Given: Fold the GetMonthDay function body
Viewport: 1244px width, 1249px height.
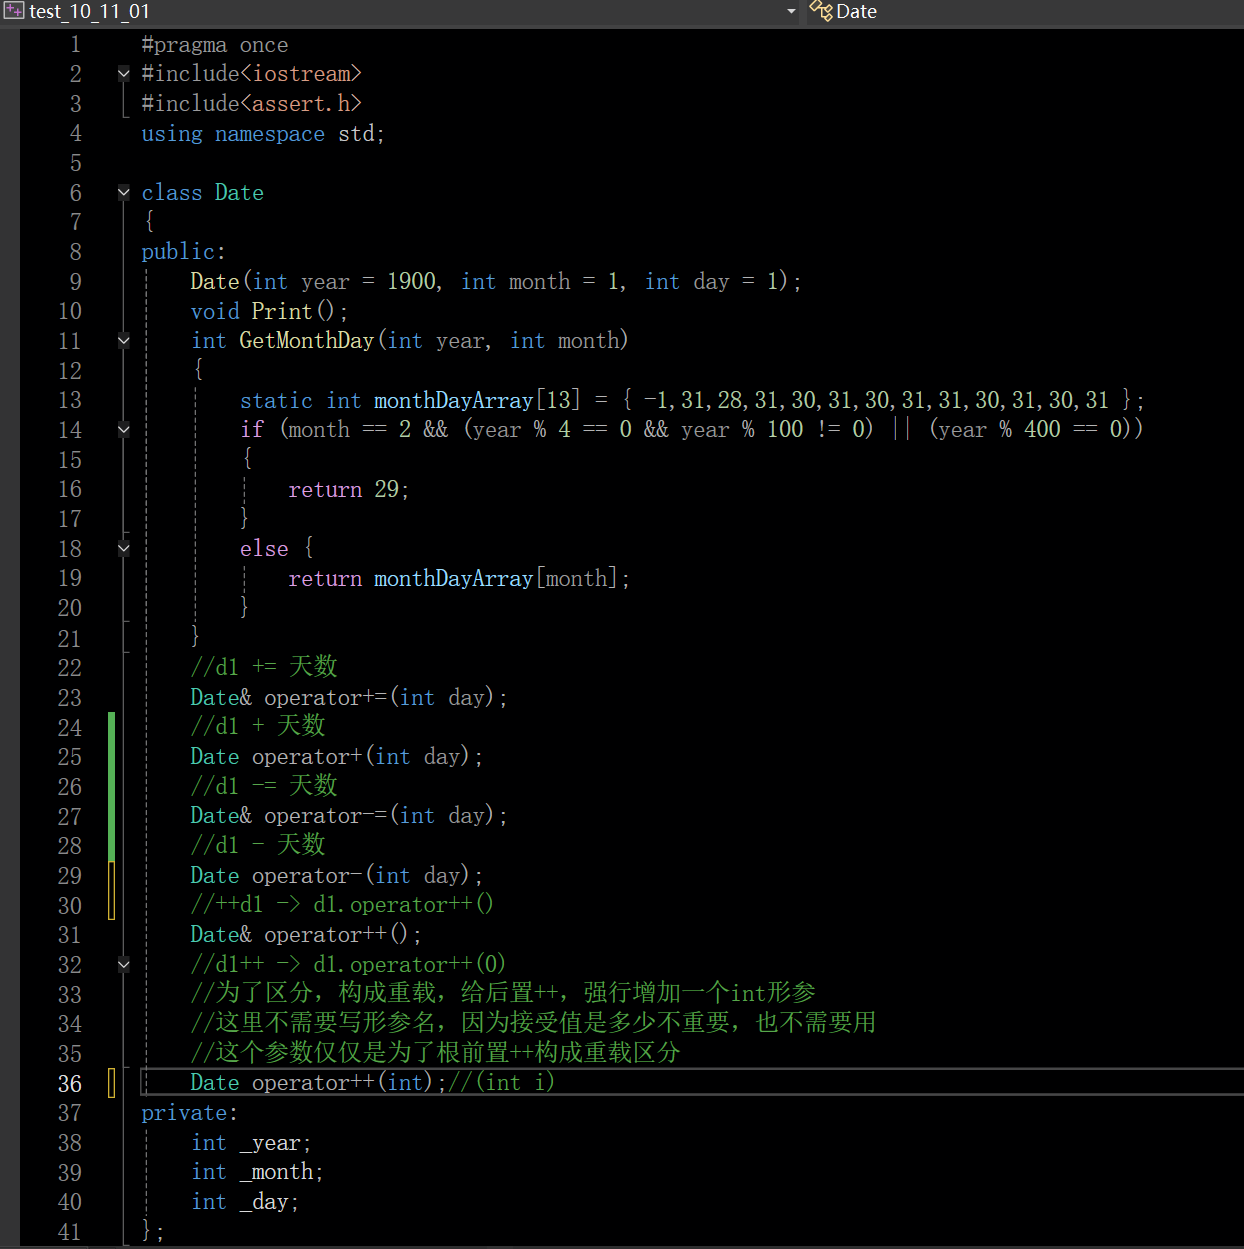Looking at the screenshot, I should (x=124, y=340).
